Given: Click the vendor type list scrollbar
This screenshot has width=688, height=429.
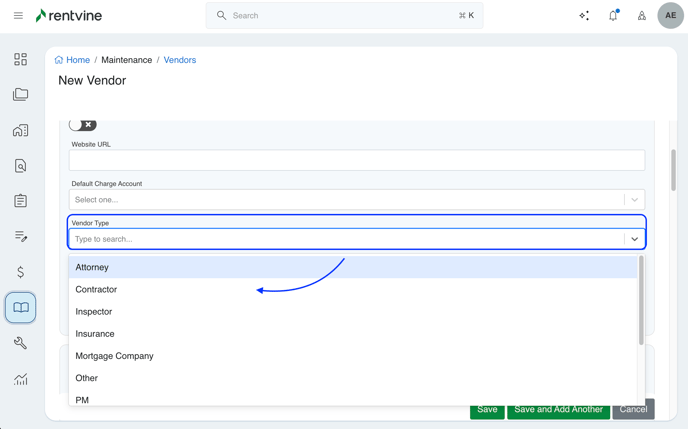Looking at the screenshot, I should (x=641, y=300).
